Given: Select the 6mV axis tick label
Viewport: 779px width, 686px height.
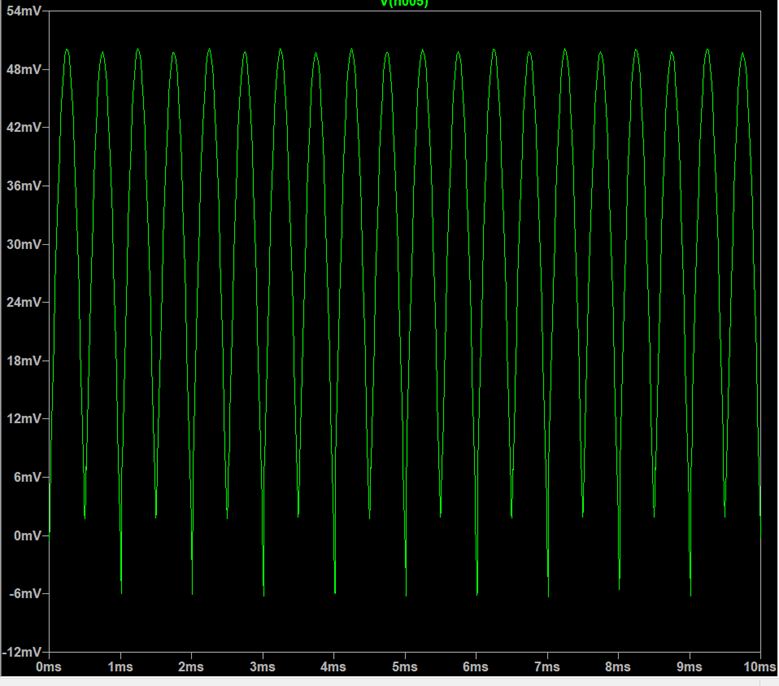Looking at the screenshot, I should (27, 477).
